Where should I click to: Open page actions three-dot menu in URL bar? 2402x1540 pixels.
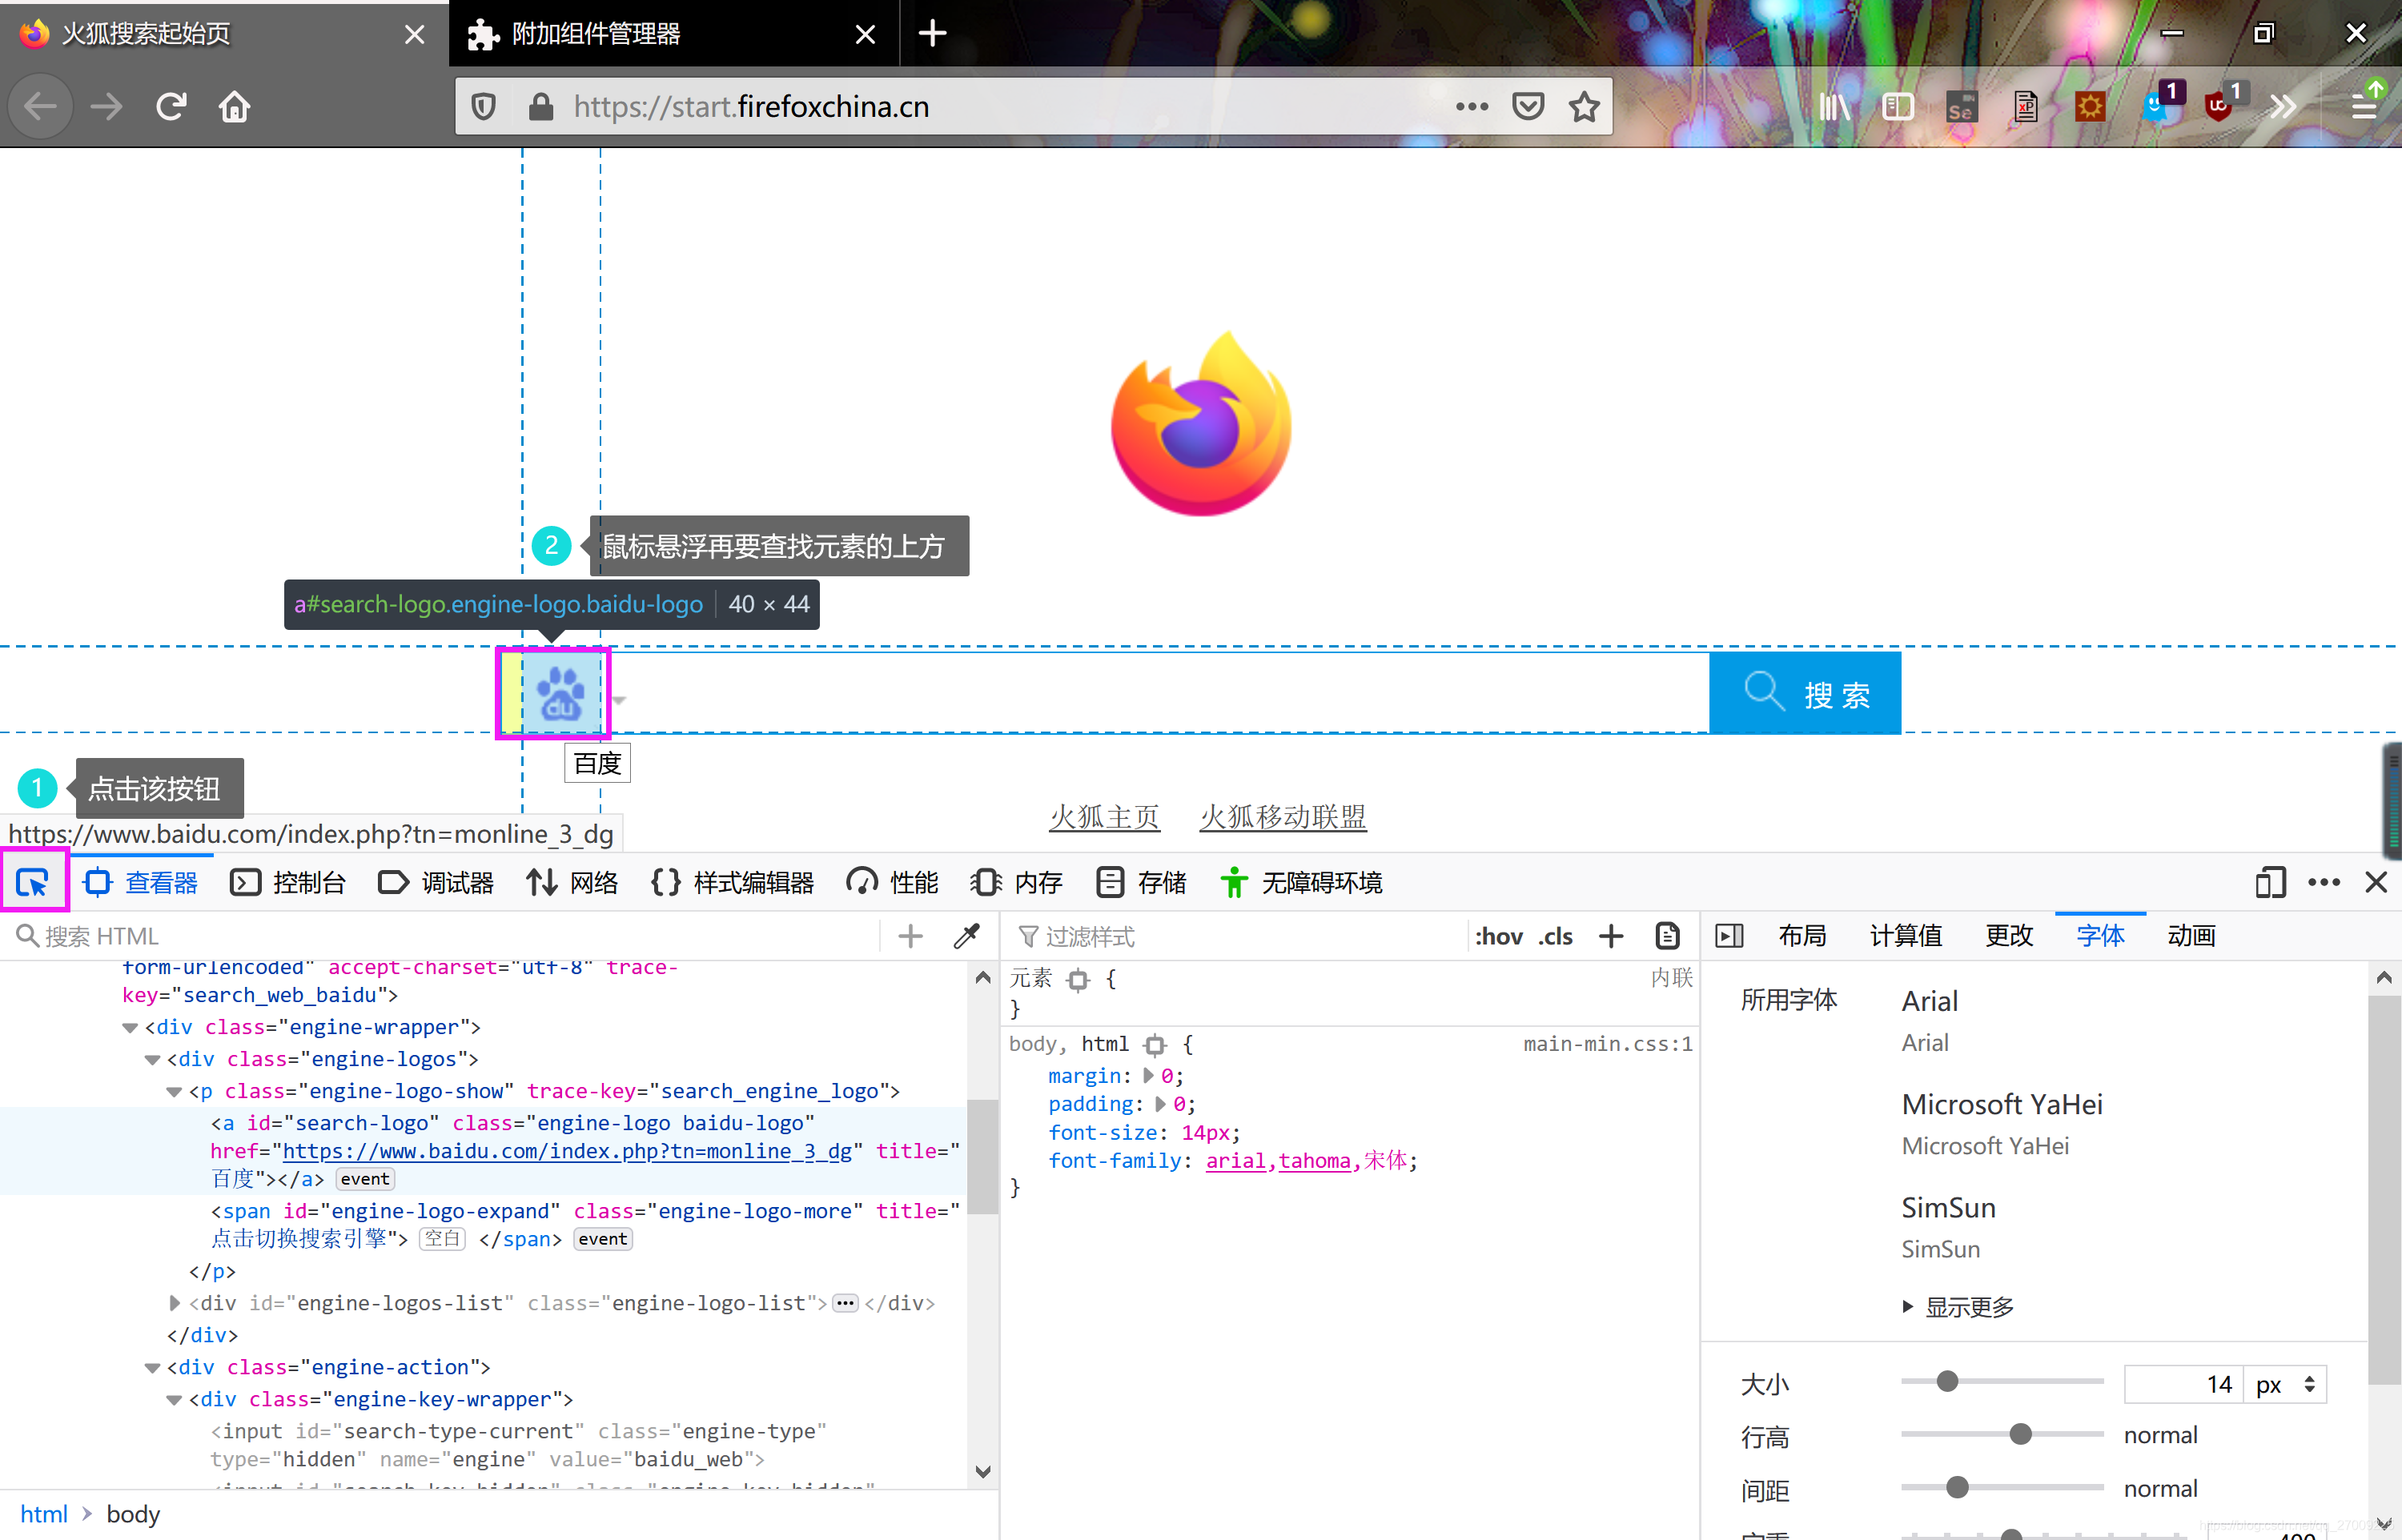(1472, 106)
